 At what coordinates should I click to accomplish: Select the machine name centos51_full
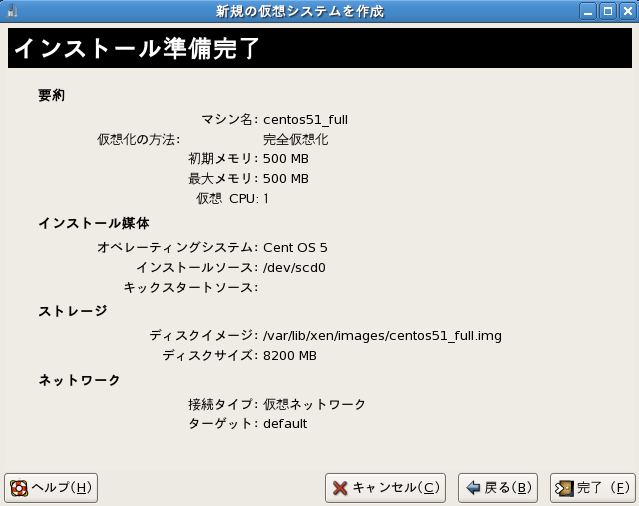305,120
